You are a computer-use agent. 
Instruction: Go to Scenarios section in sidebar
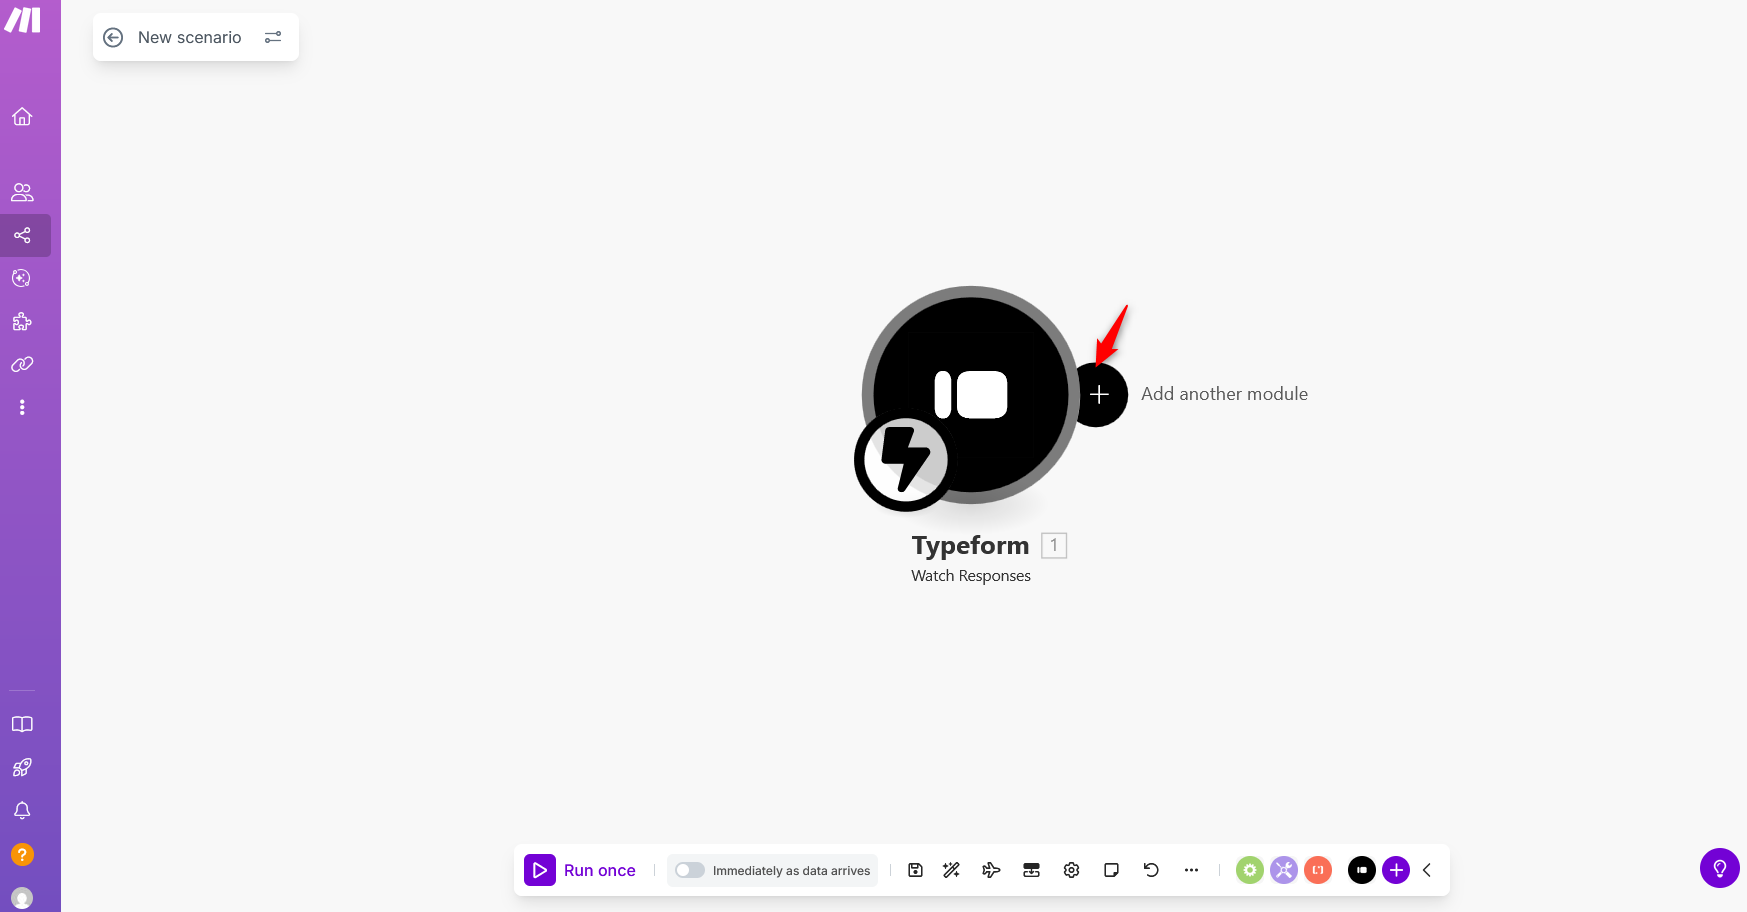22,236
